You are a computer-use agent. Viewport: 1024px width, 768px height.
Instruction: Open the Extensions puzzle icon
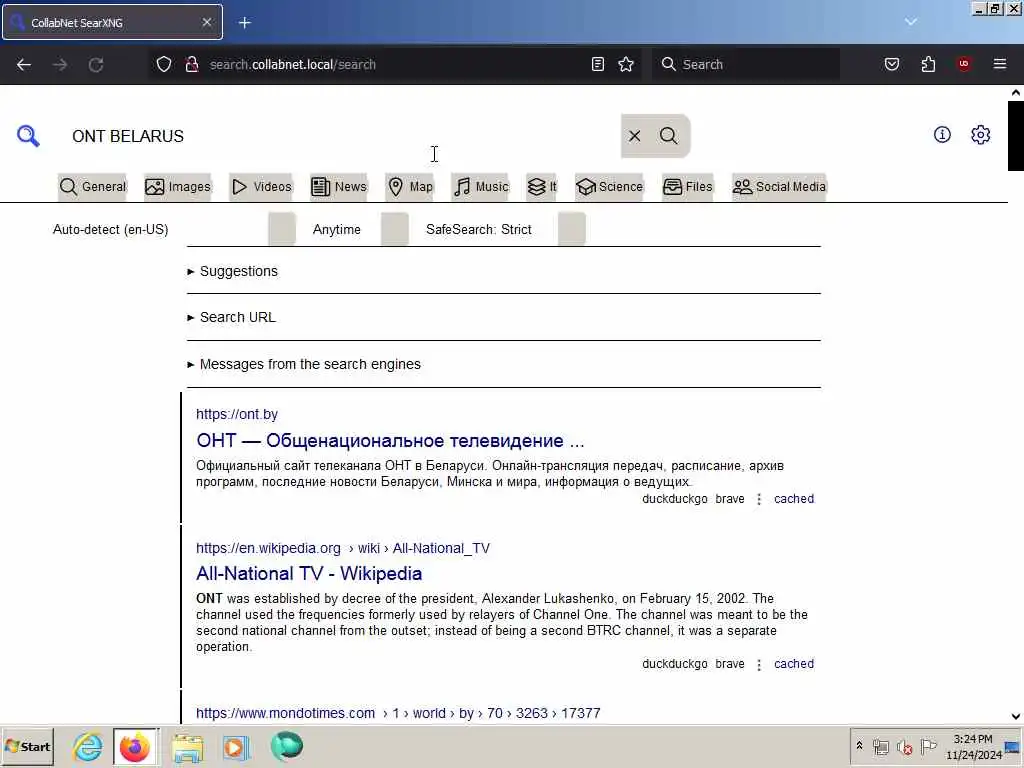tap(928, 64)
